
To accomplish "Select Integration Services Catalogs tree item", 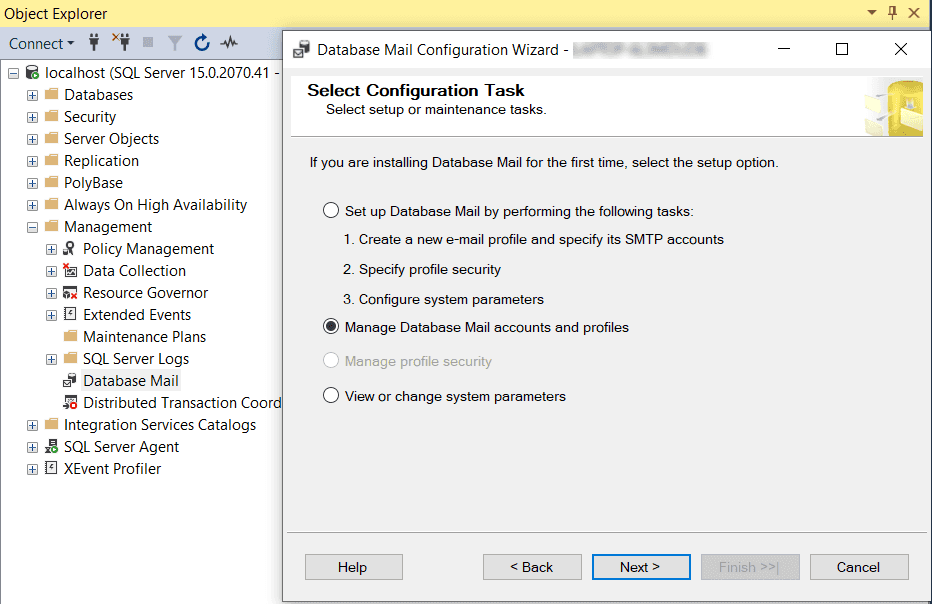I will (x=159, y=425).
